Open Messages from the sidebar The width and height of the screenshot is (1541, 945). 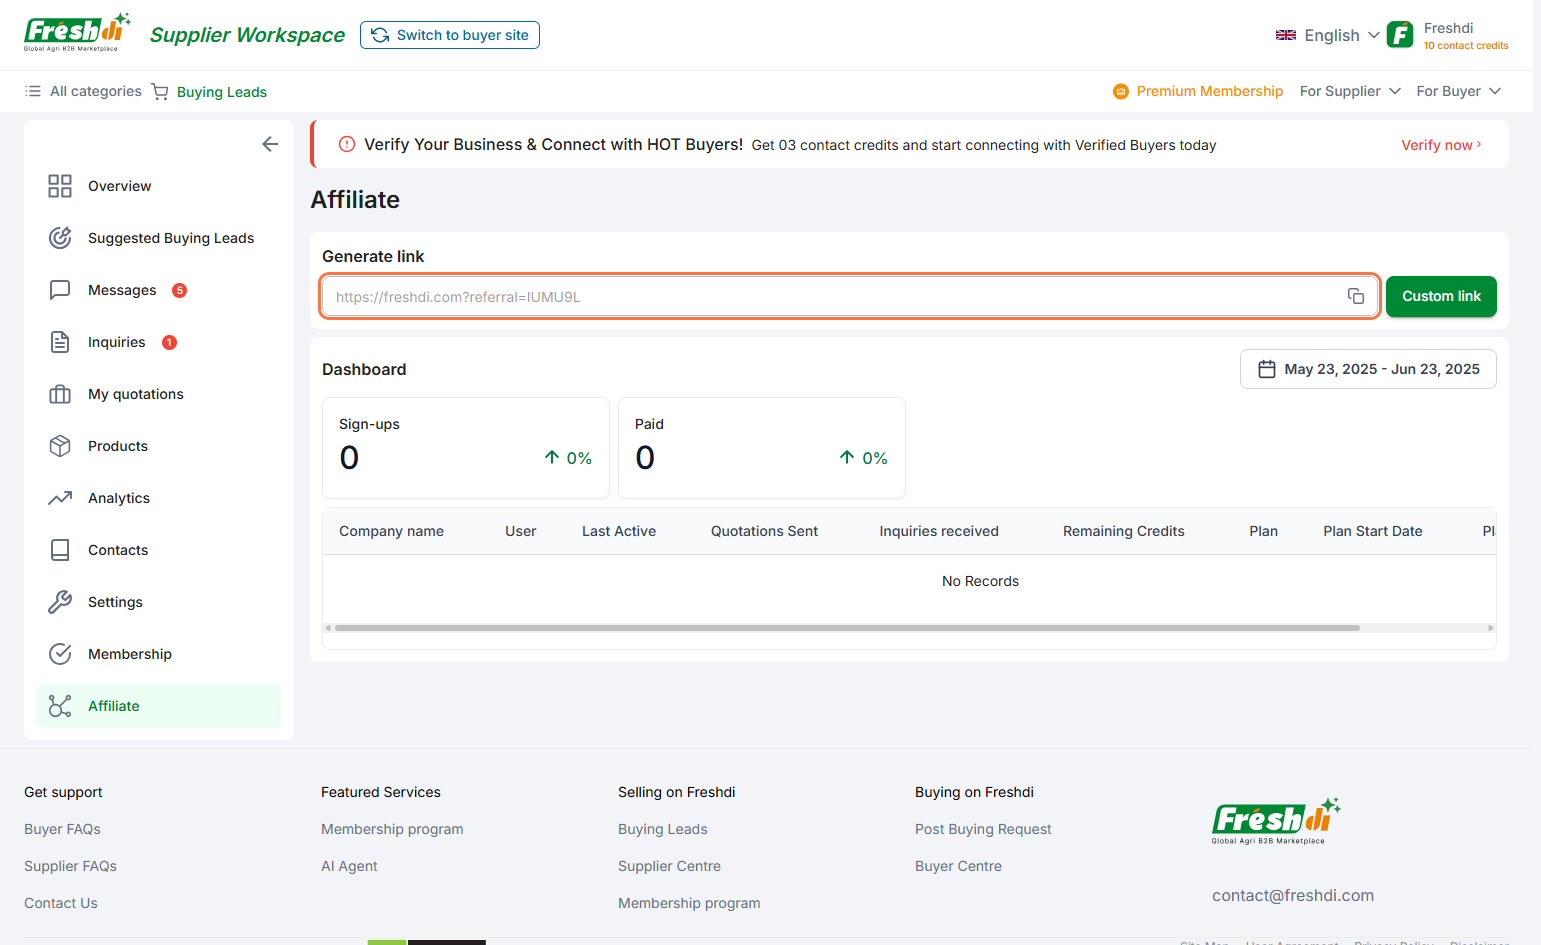tap(122, 290)
